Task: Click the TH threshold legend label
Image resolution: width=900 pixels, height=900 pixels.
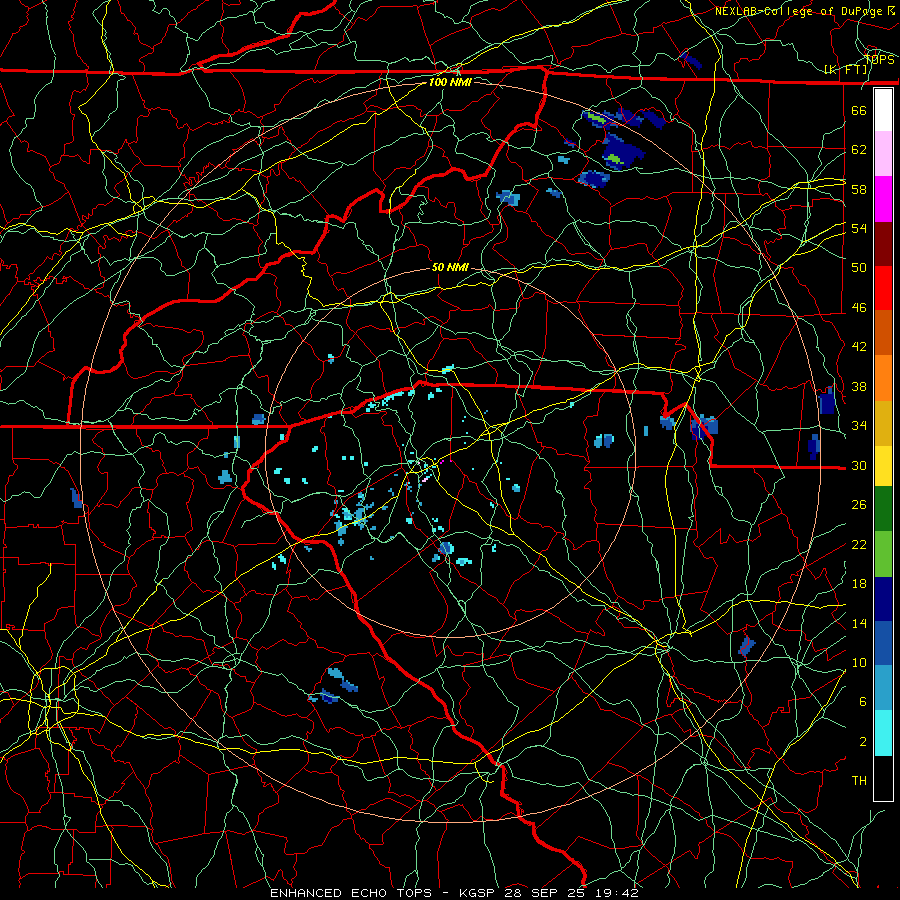Action: click(x=859, y=781)
